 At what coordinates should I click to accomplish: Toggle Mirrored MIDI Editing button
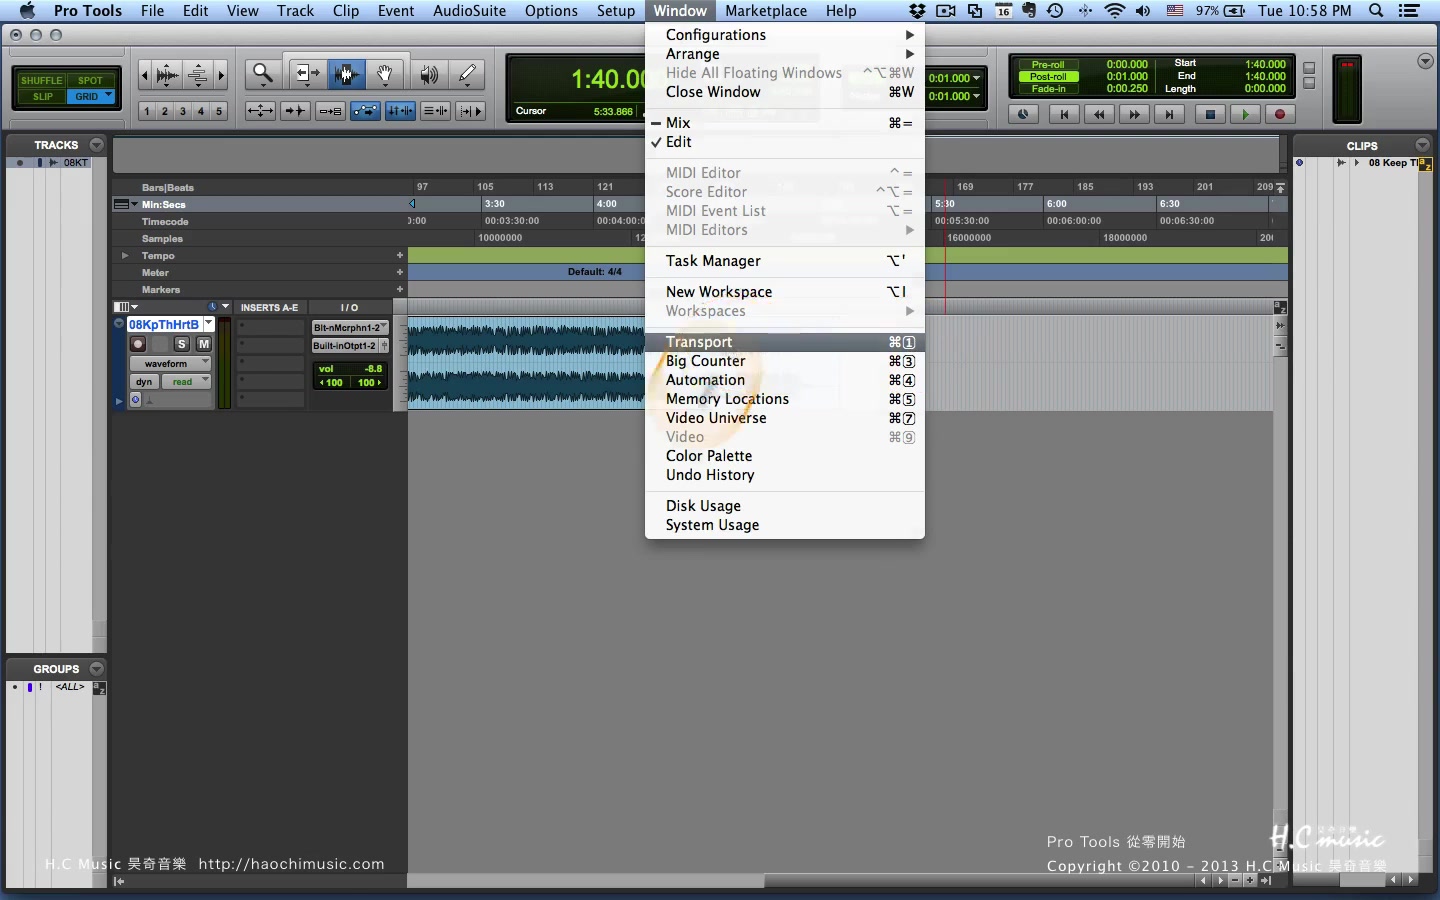point(330,111)
